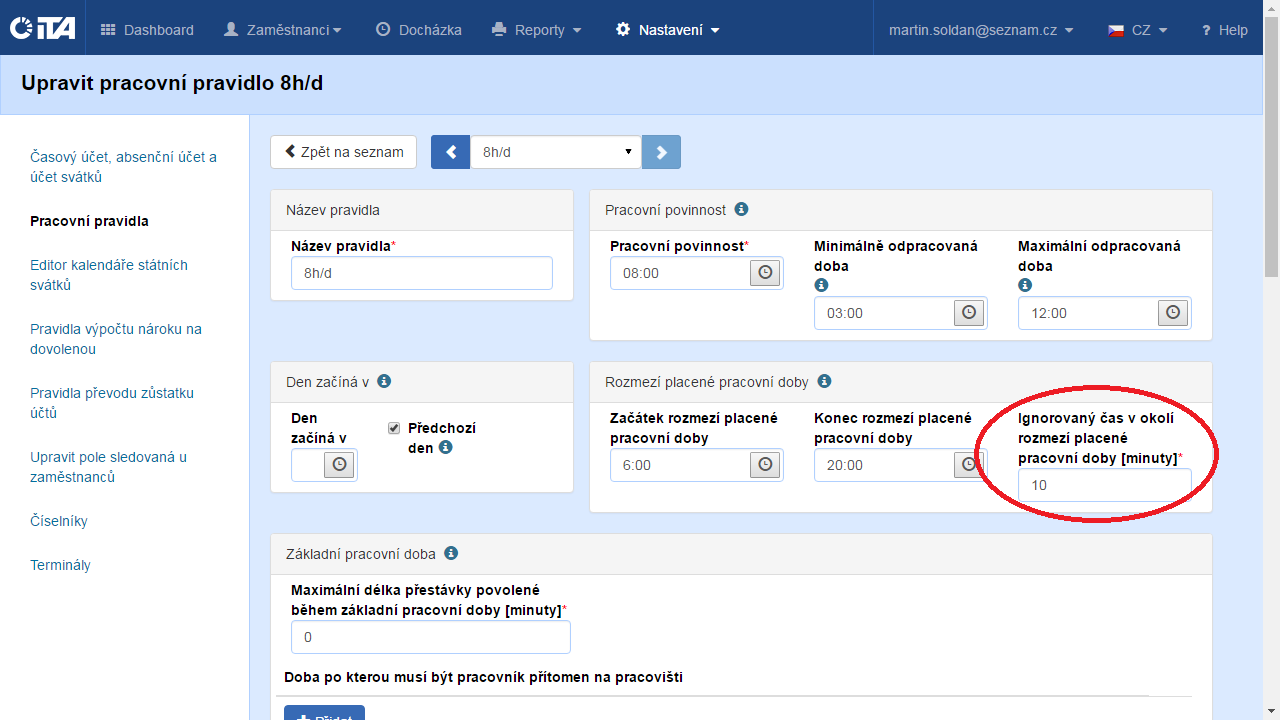
Task: Open the 8h/d rule selector dropdown
Action: [x=555, y=152]
